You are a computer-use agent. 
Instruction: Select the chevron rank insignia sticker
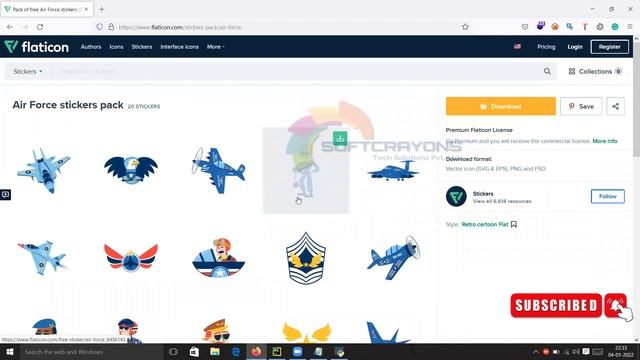306,258
